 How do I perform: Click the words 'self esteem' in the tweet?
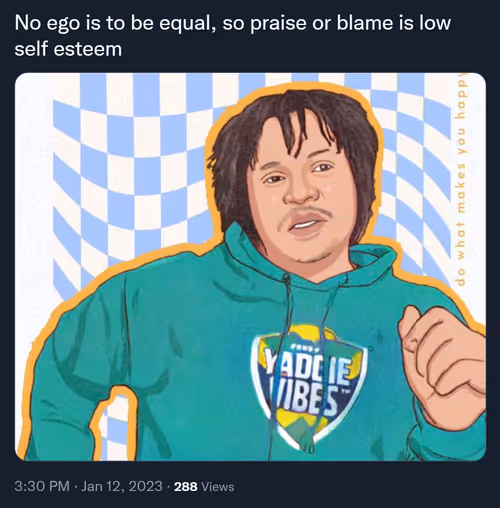pyautogui.click(x=68, y=49)
